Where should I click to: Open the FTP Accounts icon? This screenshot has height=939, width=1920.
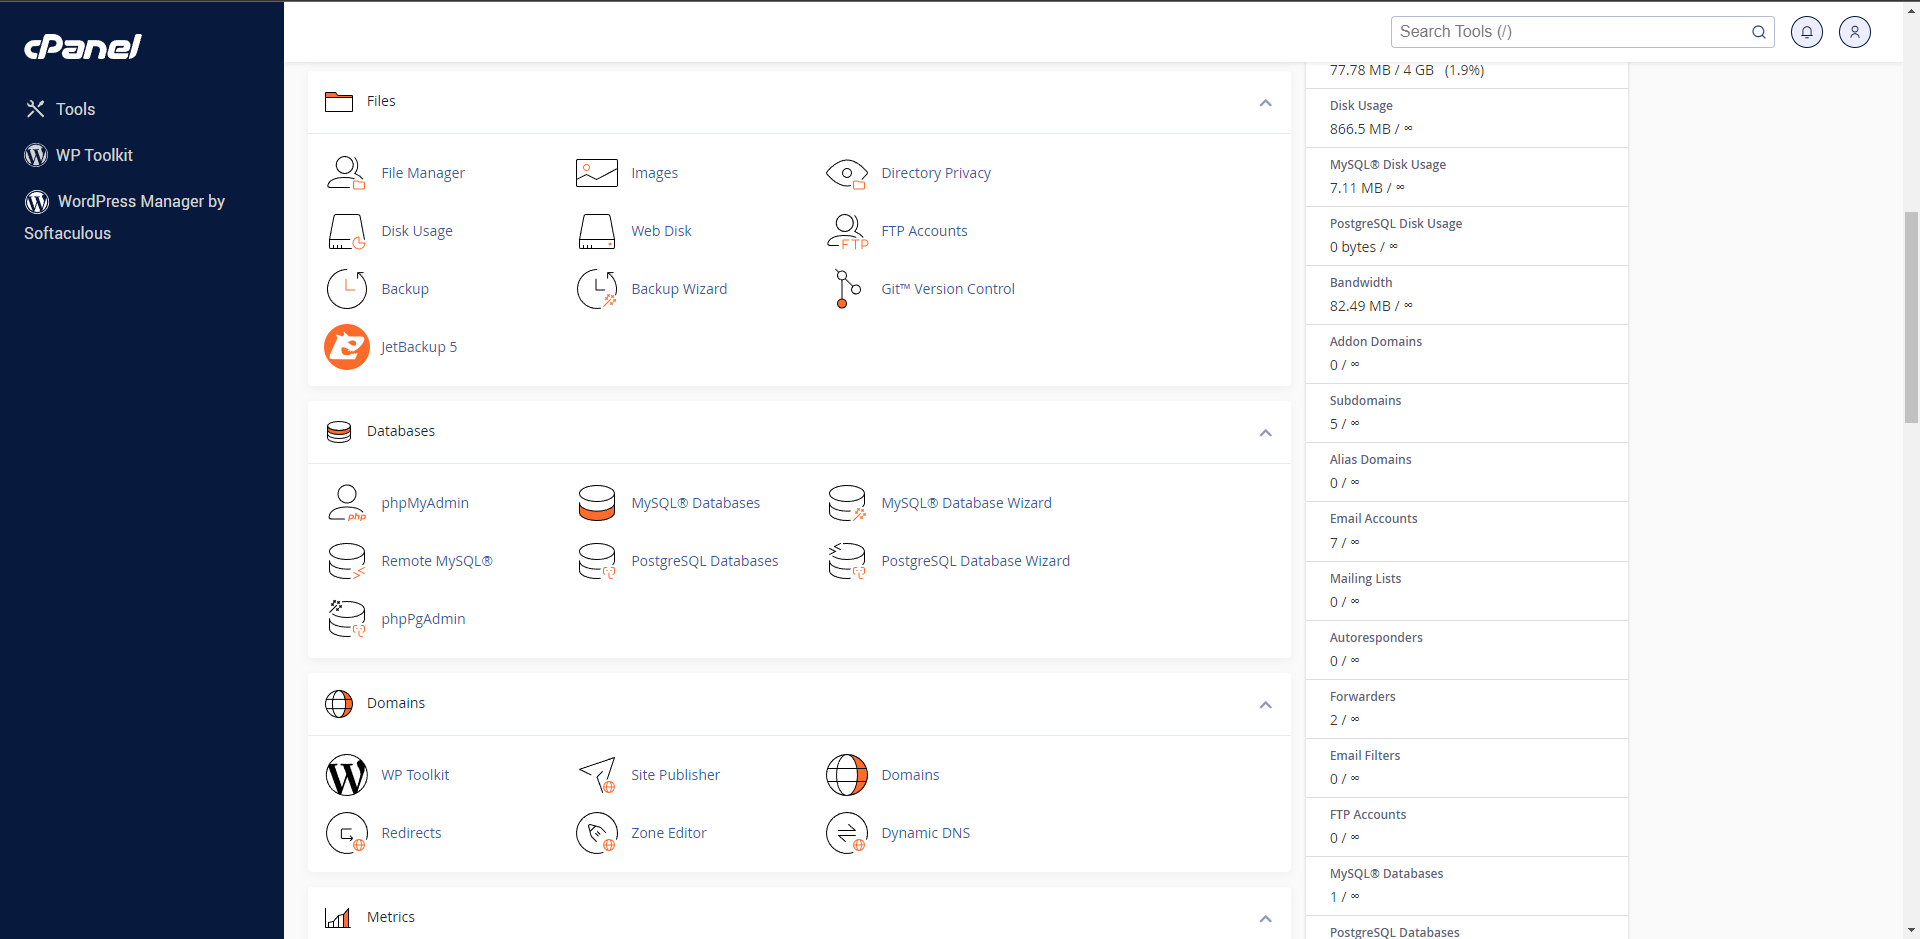[x=846, y=230]
